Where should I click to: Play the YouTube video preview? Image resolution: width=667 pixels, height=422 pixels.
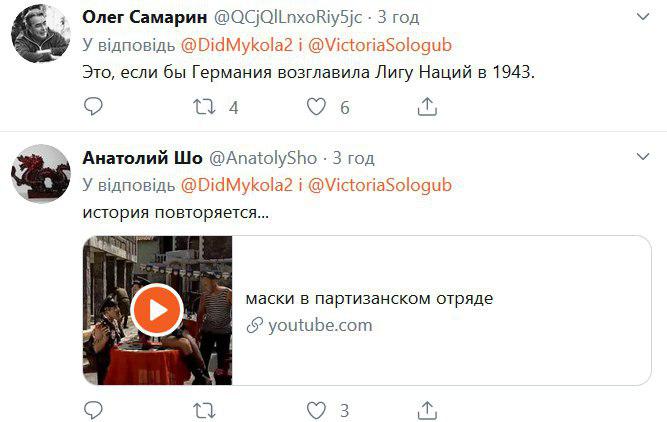(x=157, y=310)
